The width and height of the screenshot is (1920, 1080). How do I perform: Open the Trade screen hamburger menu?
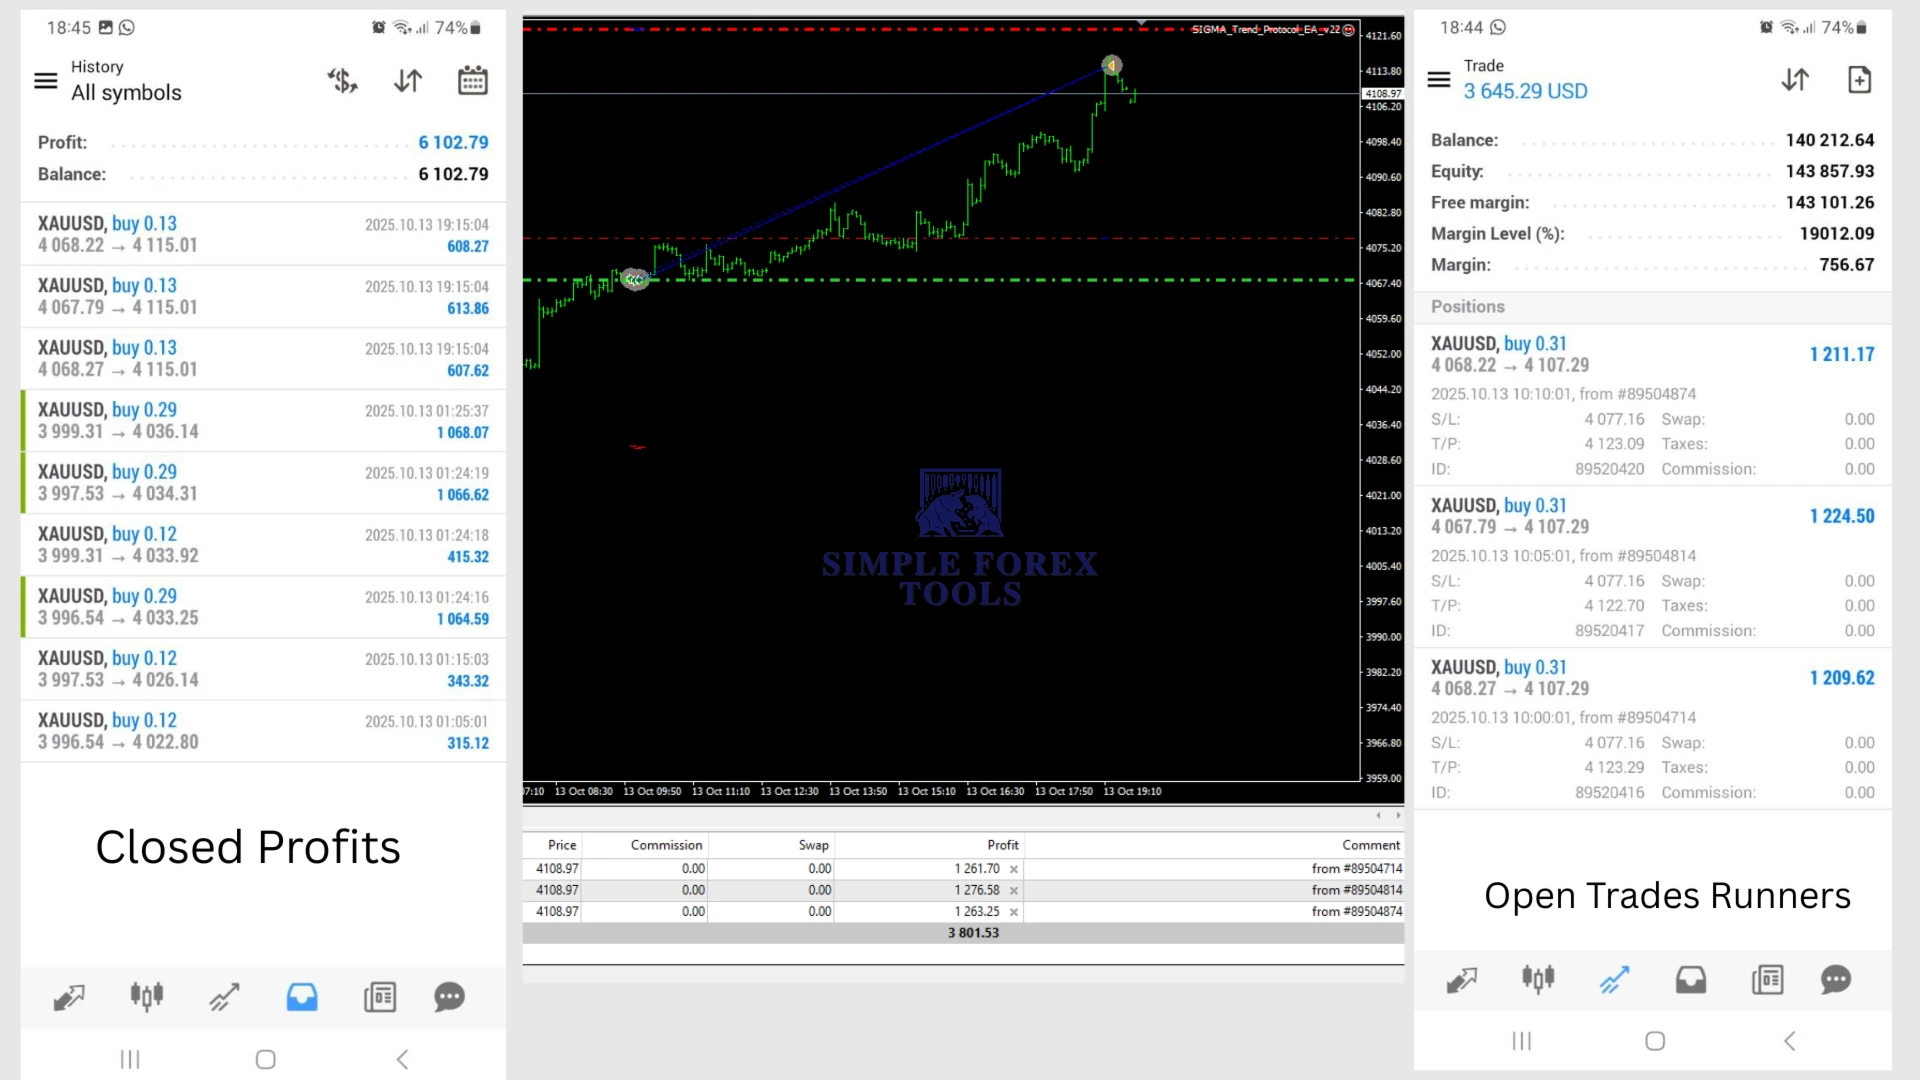(1438, 80)
